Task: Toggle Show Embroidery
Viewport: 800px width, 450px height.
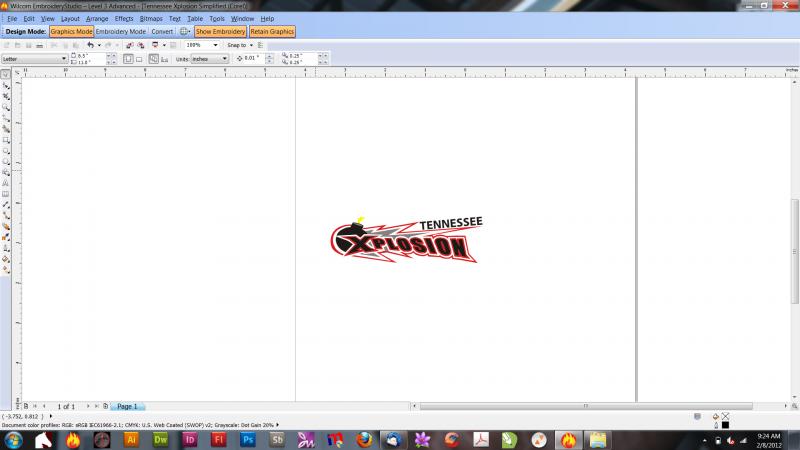Action: 220,31
